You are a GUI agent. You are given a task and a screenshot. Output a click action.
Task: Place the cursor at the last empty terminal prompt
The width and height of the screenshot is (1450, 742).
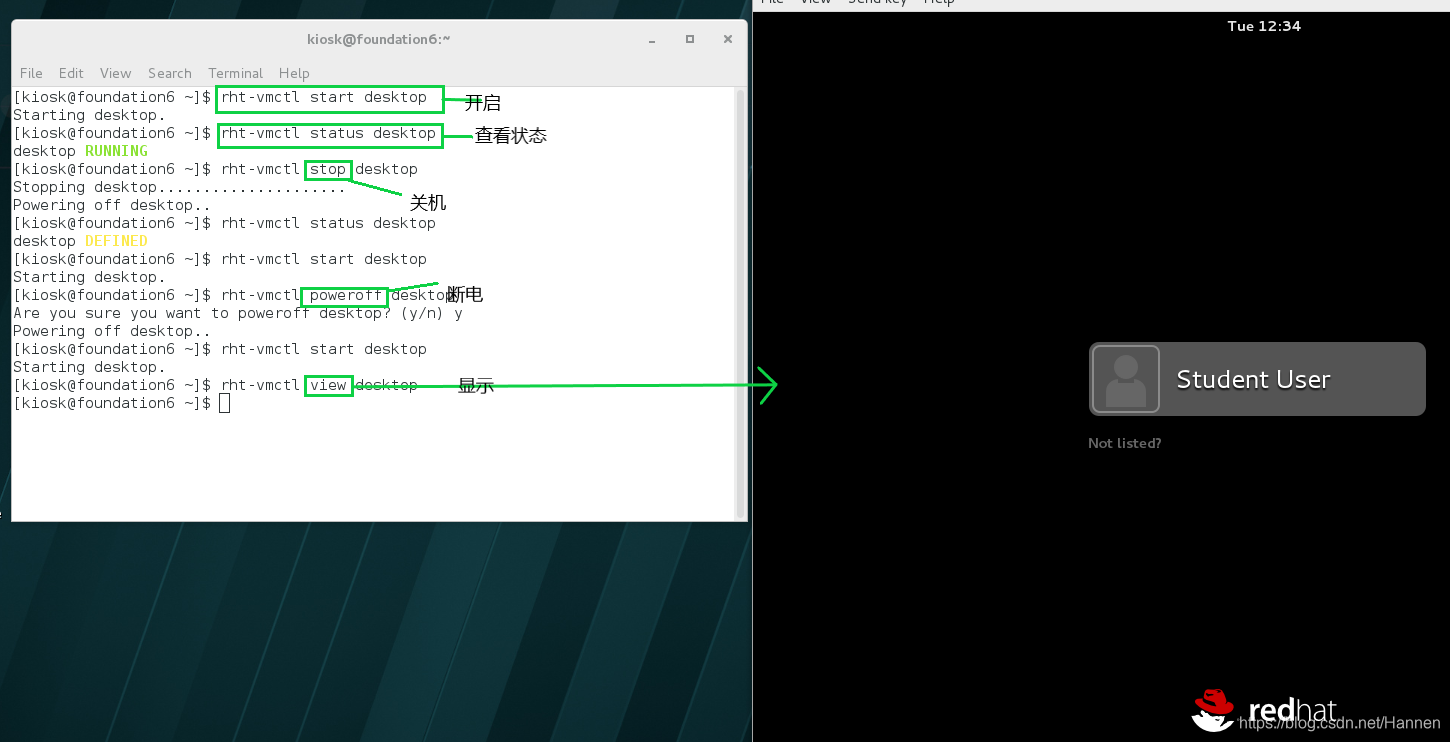(x=224, y=403)
